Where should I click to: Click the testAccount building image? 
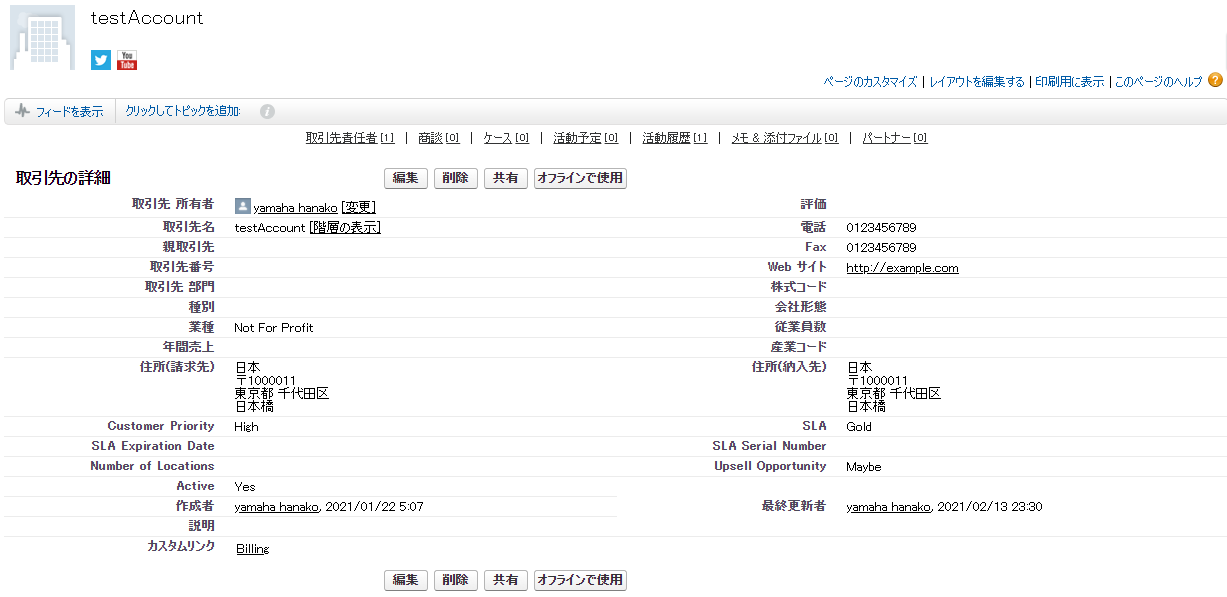pos(42,38)
